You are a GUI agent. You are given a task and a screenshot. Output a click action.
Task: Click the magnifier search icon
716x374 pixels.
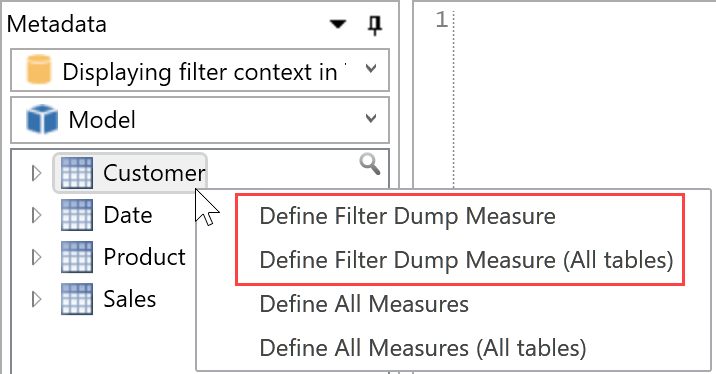pyautogui.click(x=369, y=164)
